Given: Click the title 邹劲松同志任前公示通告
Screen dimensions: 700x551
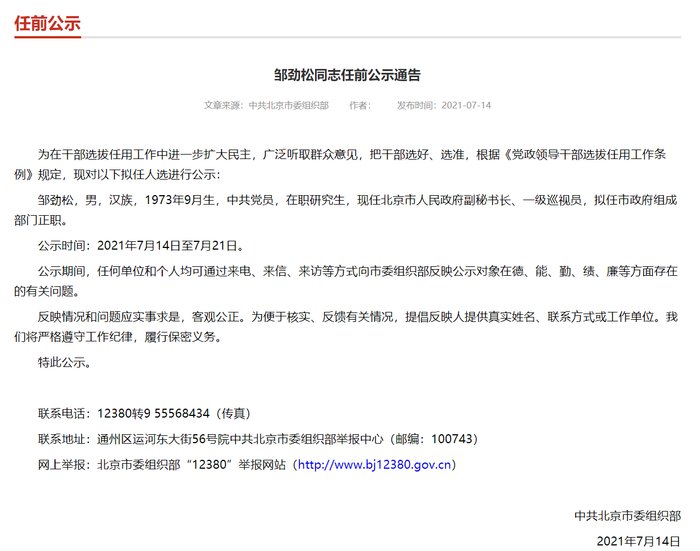Looking at the screenshot, I should (x=347, y=75).
